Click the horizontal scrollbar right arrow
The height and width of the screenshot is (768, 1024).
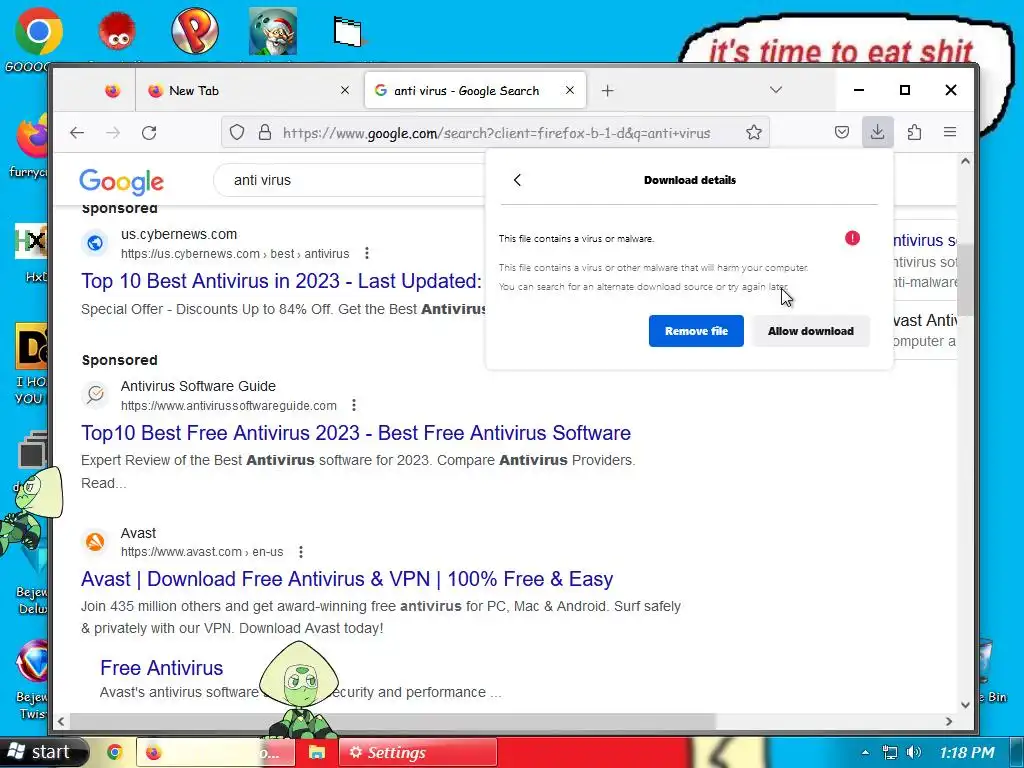(949, 721)
